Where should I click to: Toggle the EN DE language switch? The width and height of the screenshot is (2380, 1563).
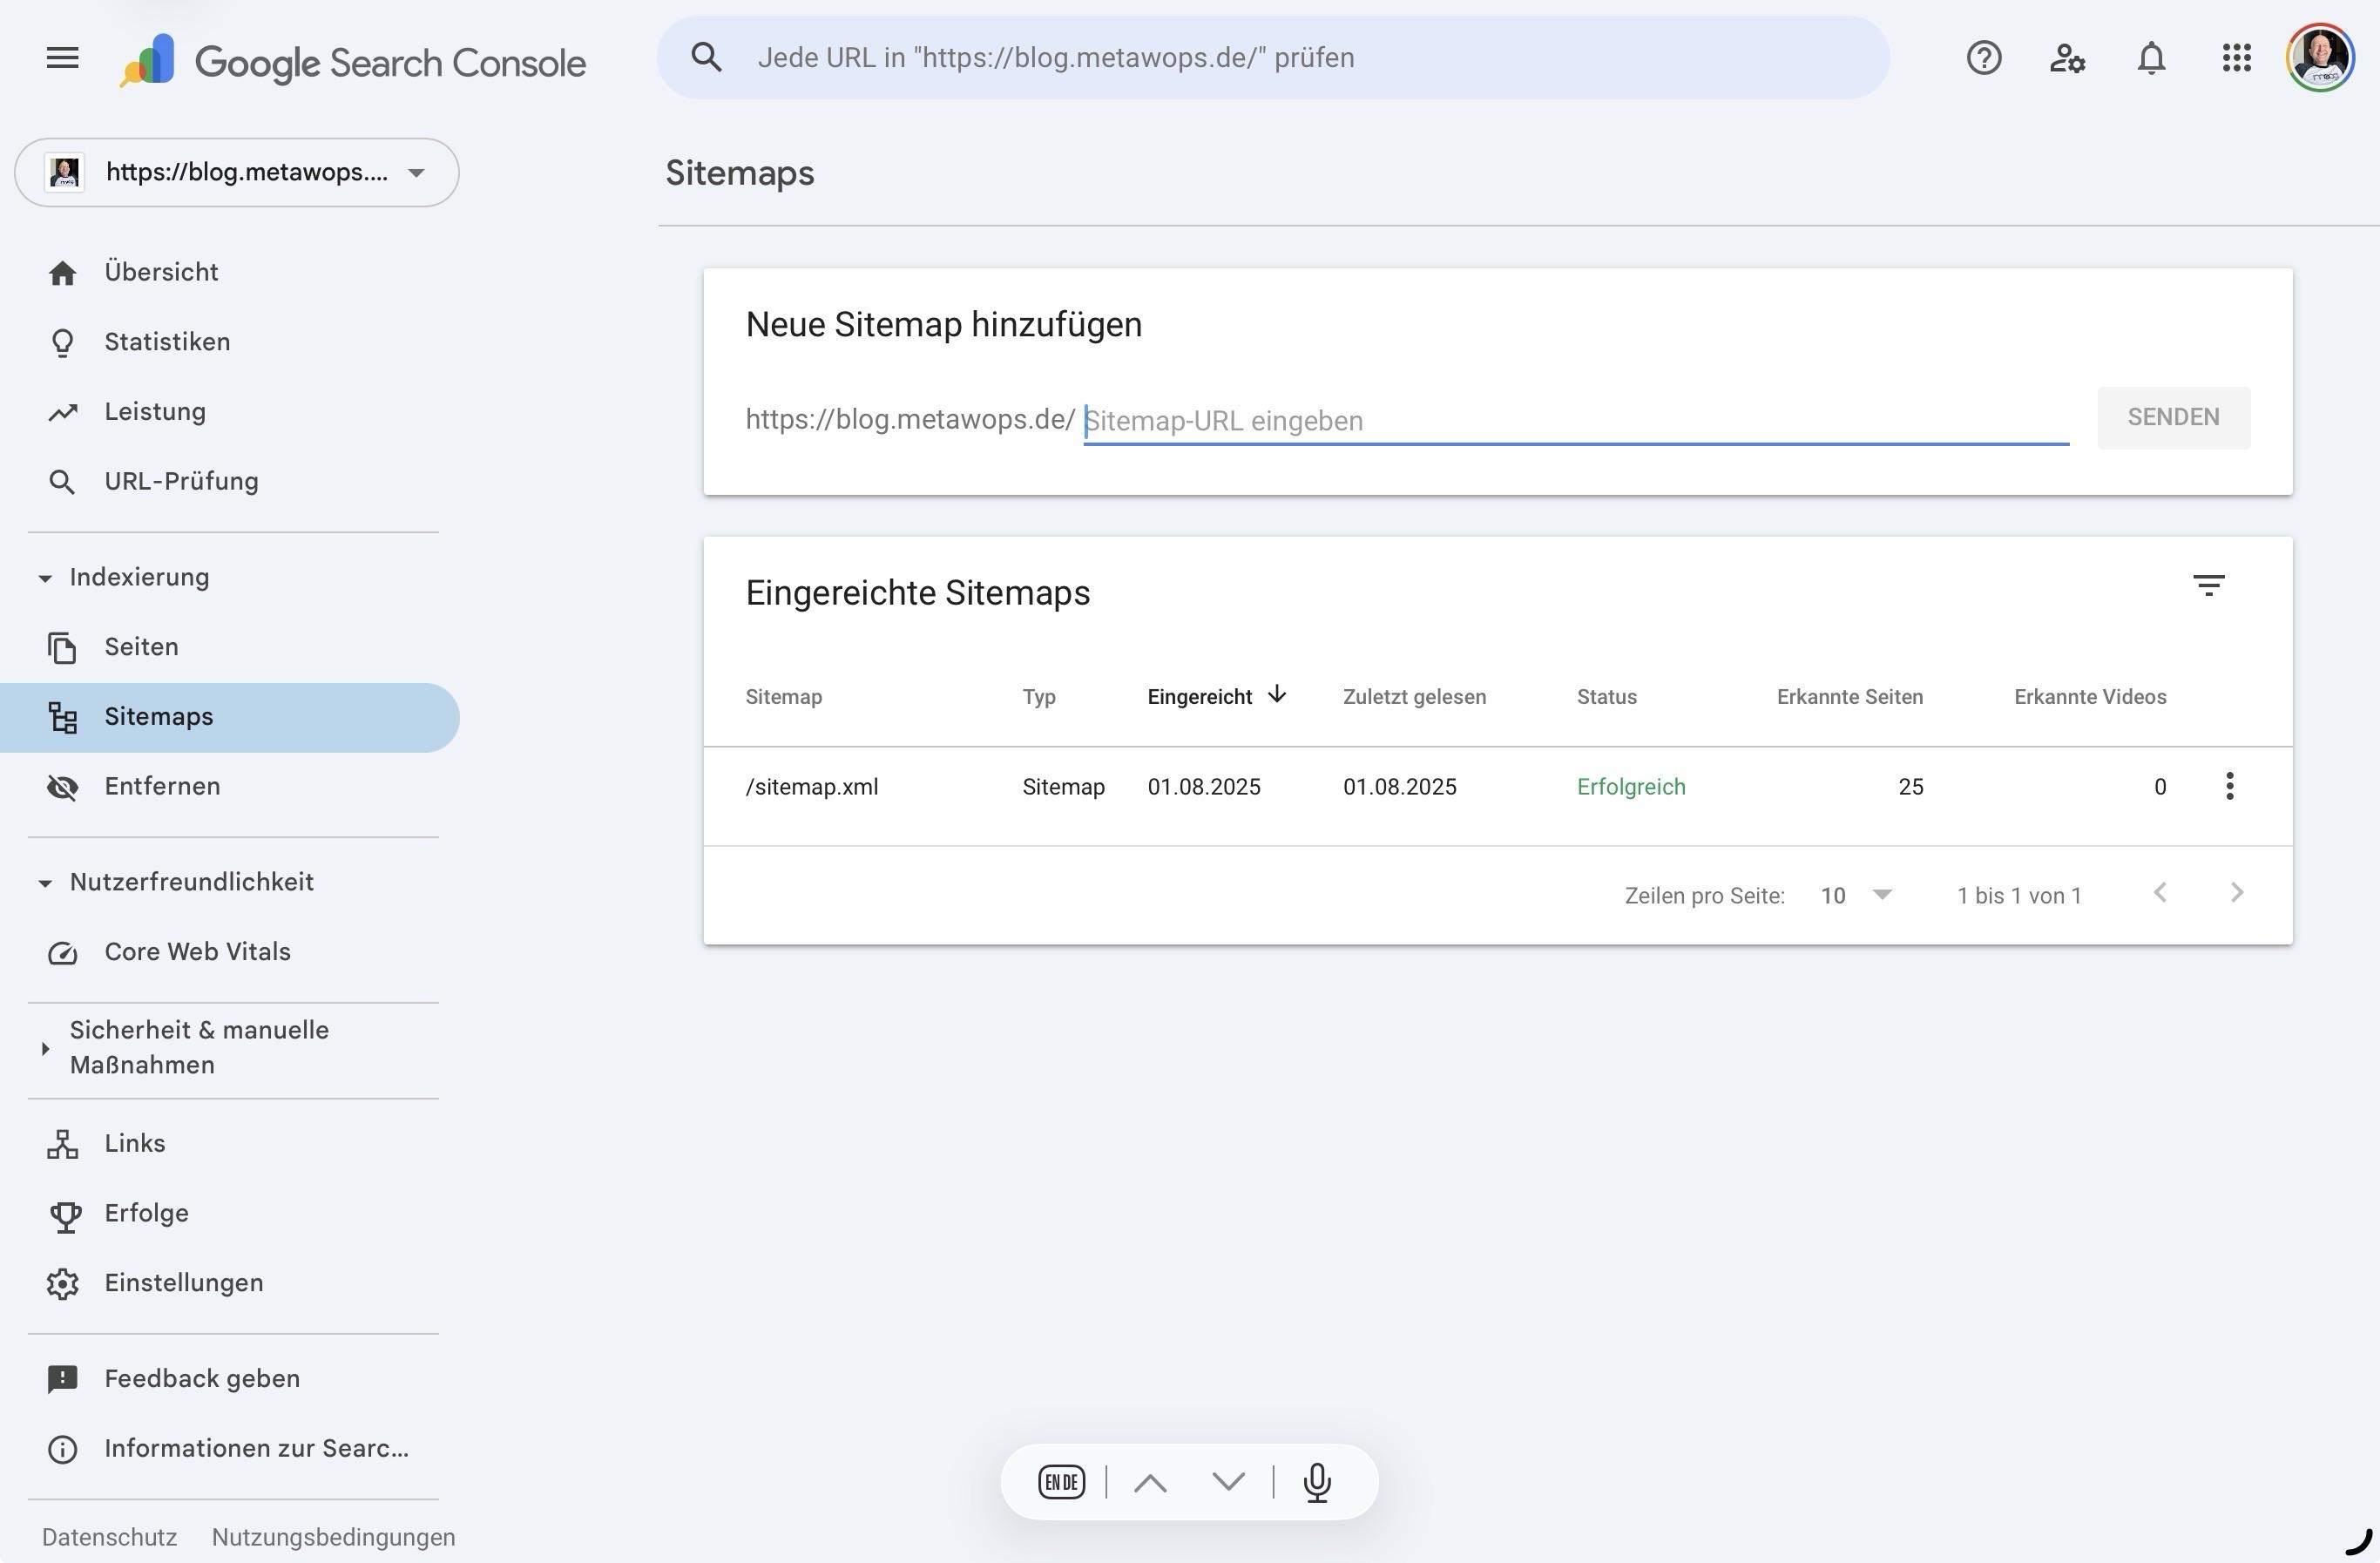pyautogui.click(x=1061, y=1482)
